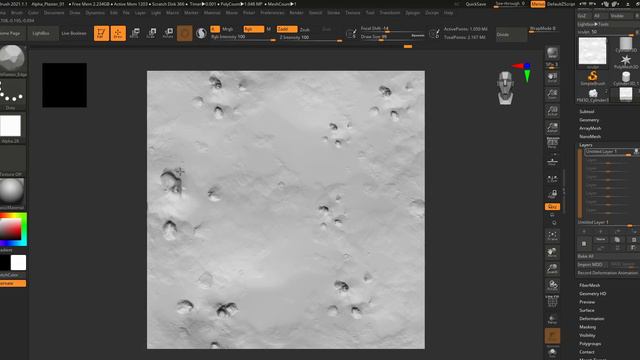Toggle Transp transparency mode
Viewport: 640px width, 360px height.
coord(552,318)
